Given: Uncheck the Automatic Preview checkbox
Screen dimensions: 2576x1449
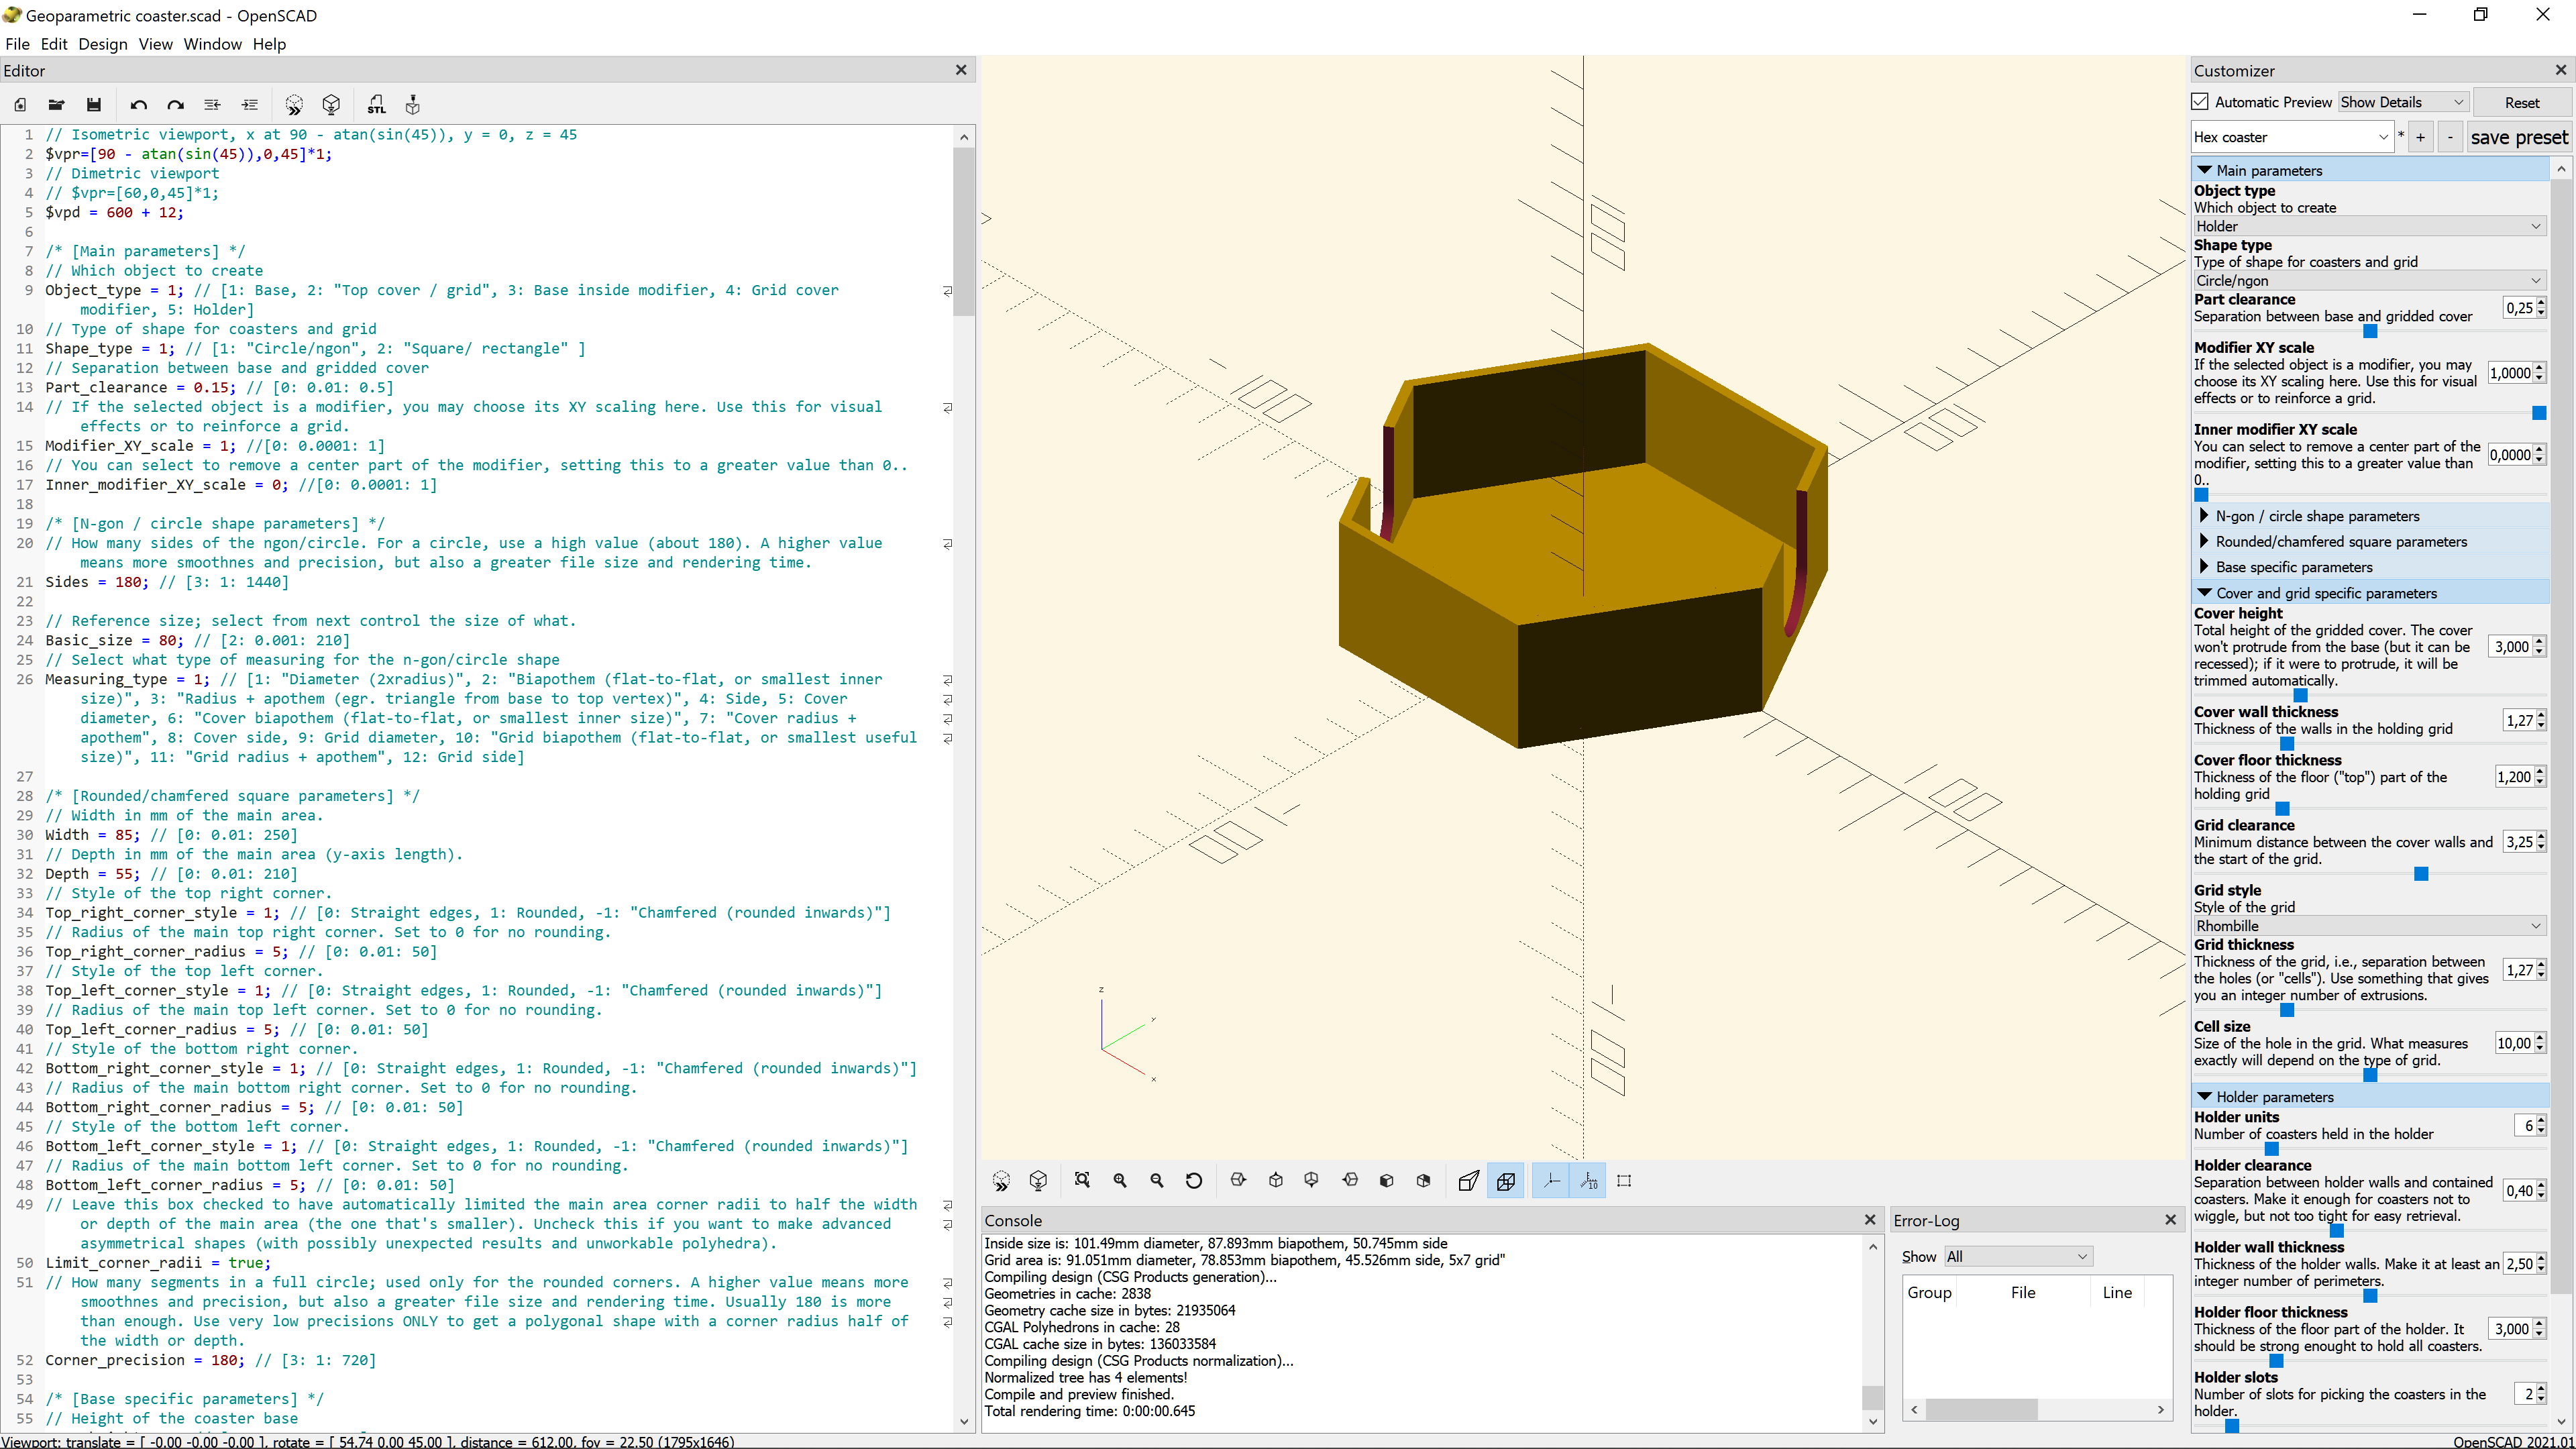Looking at the screenshot, I should (2201, 102).
